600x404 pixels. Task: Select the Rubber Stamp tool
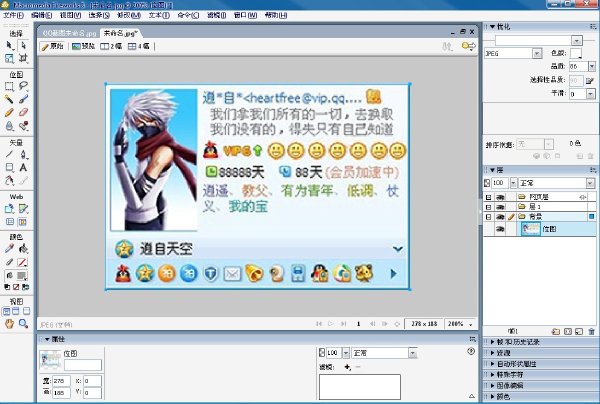23,125
